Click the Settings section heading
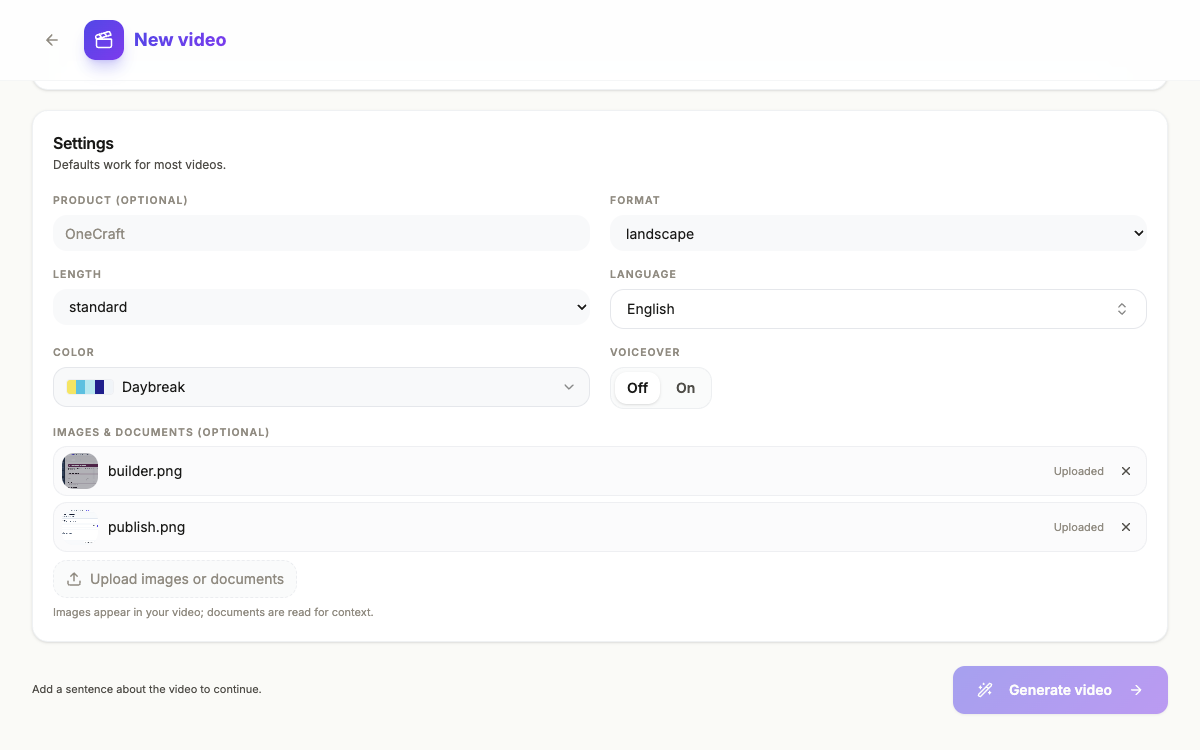The image size is (1200, 750). 83,143
